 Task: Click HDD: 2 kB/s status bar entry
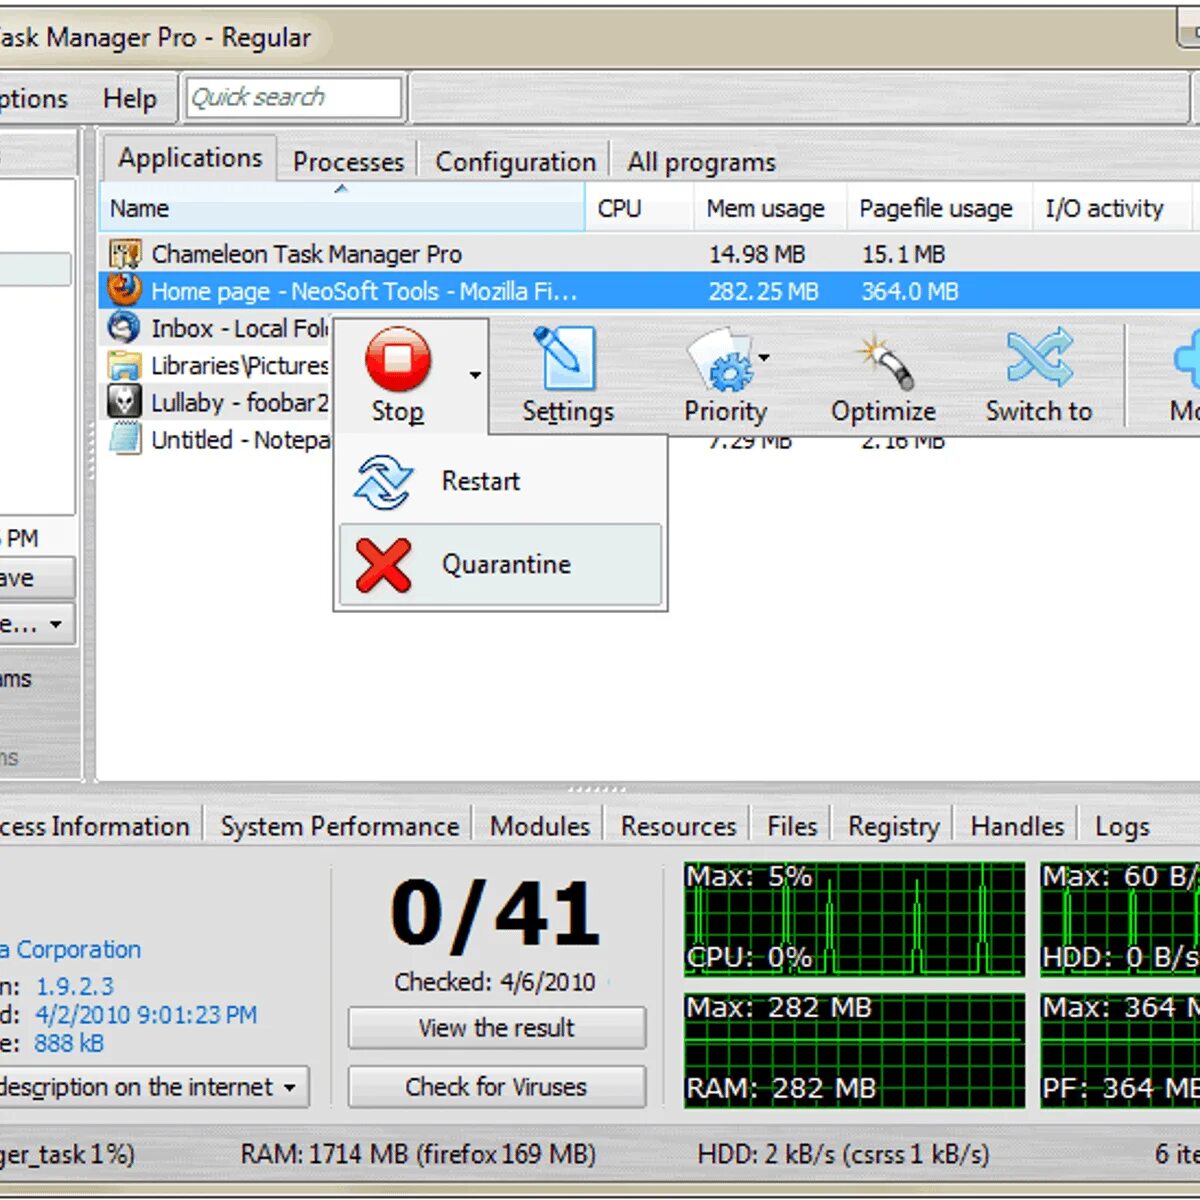(x=843, y=1154)
